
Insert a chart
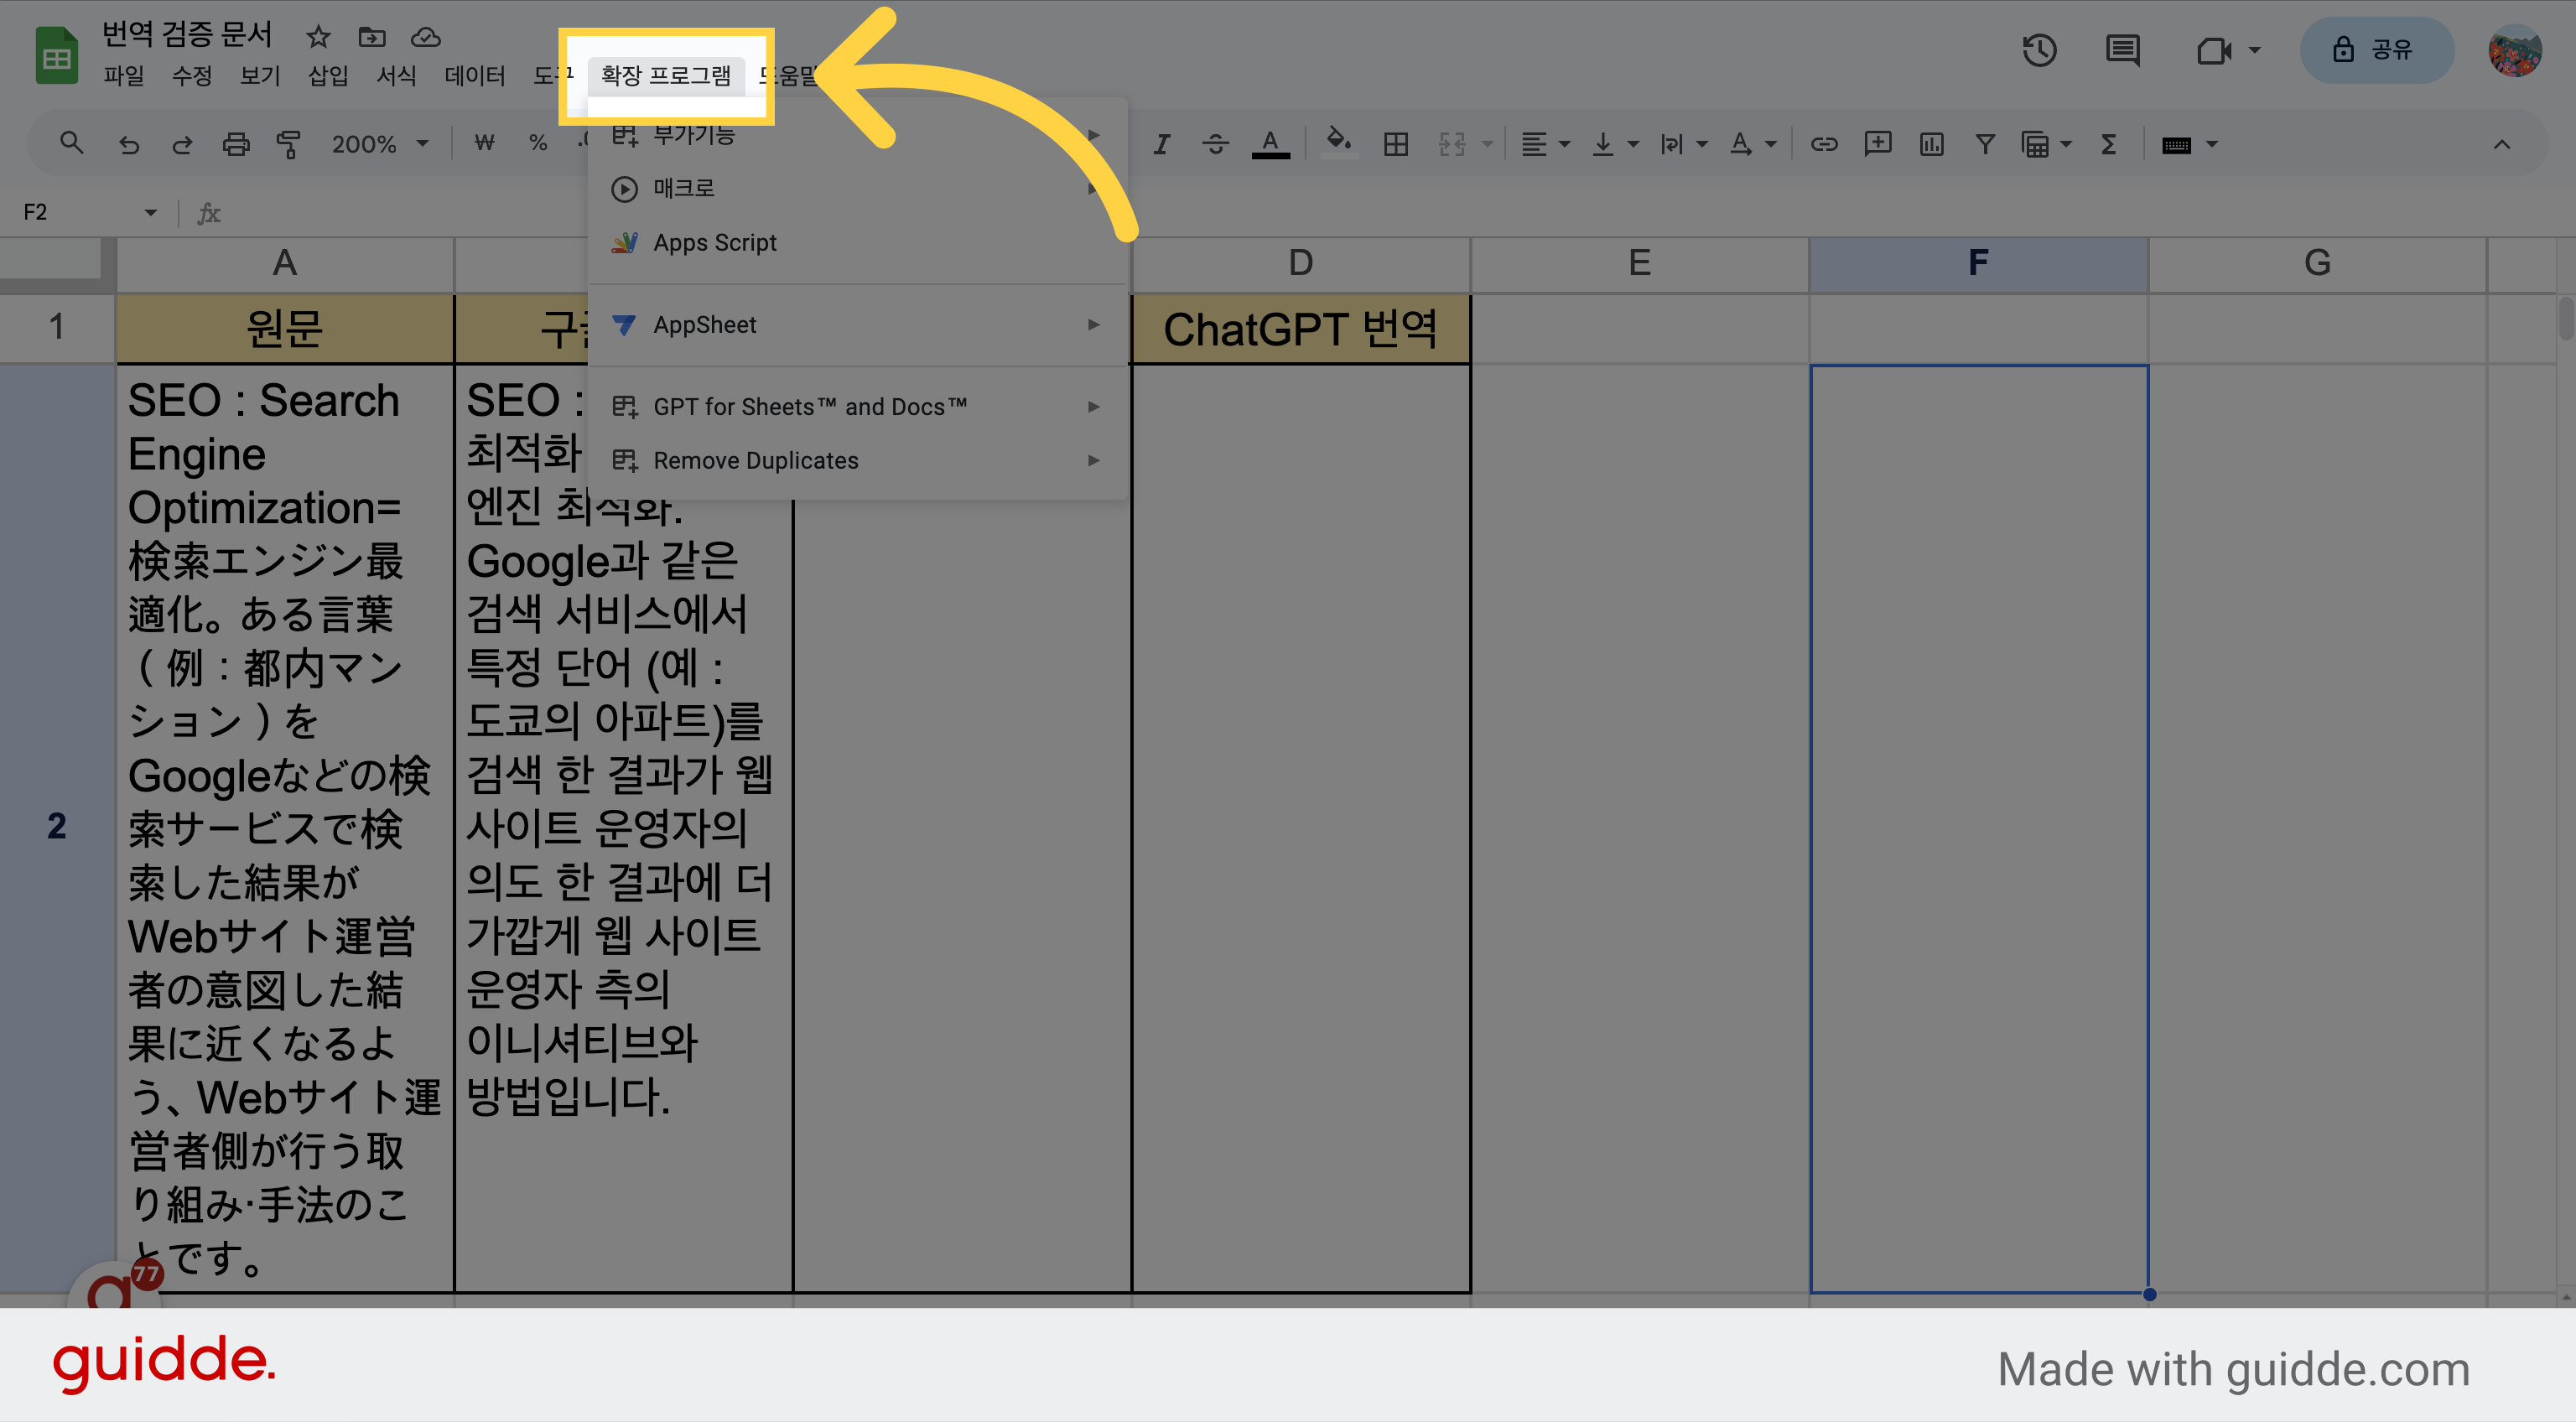(1932, 144)
